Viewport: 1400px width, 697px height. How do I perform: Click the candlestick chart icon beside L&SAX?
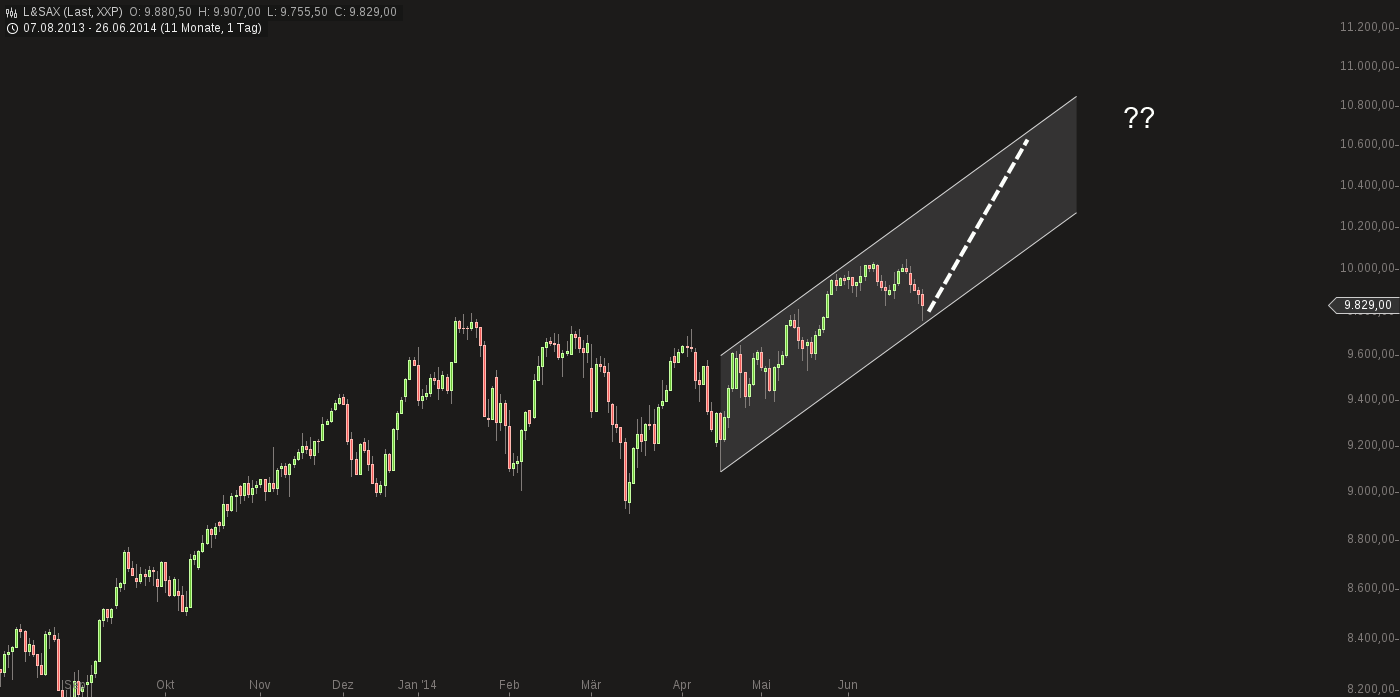(12, 12)
